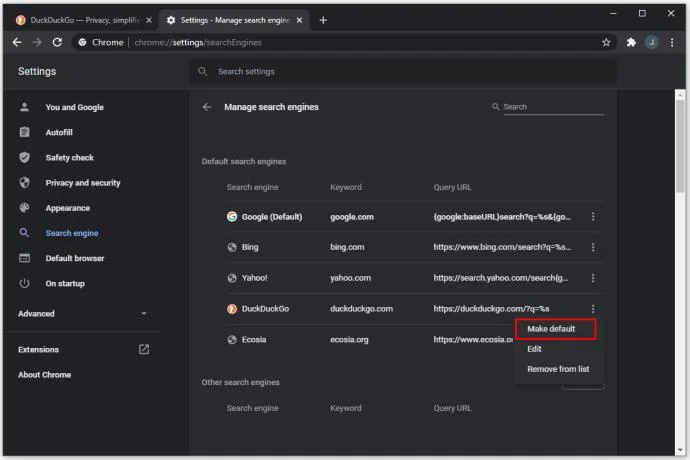Go back using the browser back arrow
Image resolution: width=690 pixels, height=460 pixels.
pos(17,42)
